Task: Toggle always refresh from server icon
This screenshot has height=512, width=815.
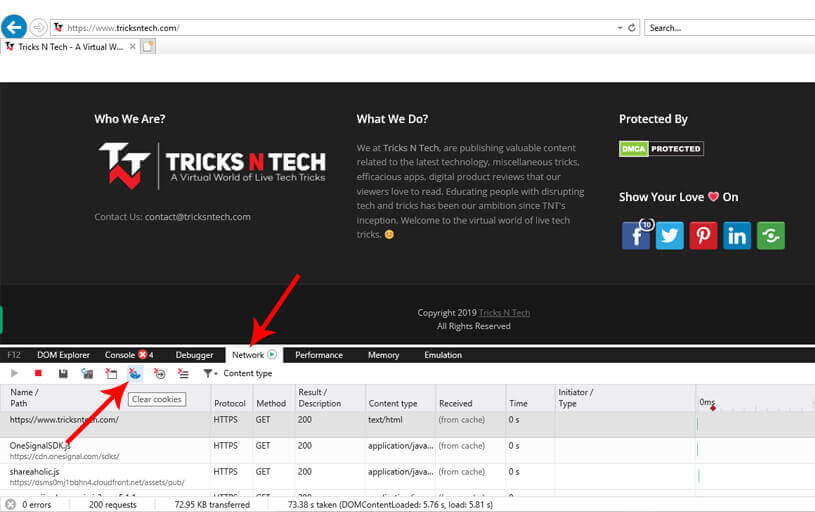Action: point(87,373)
